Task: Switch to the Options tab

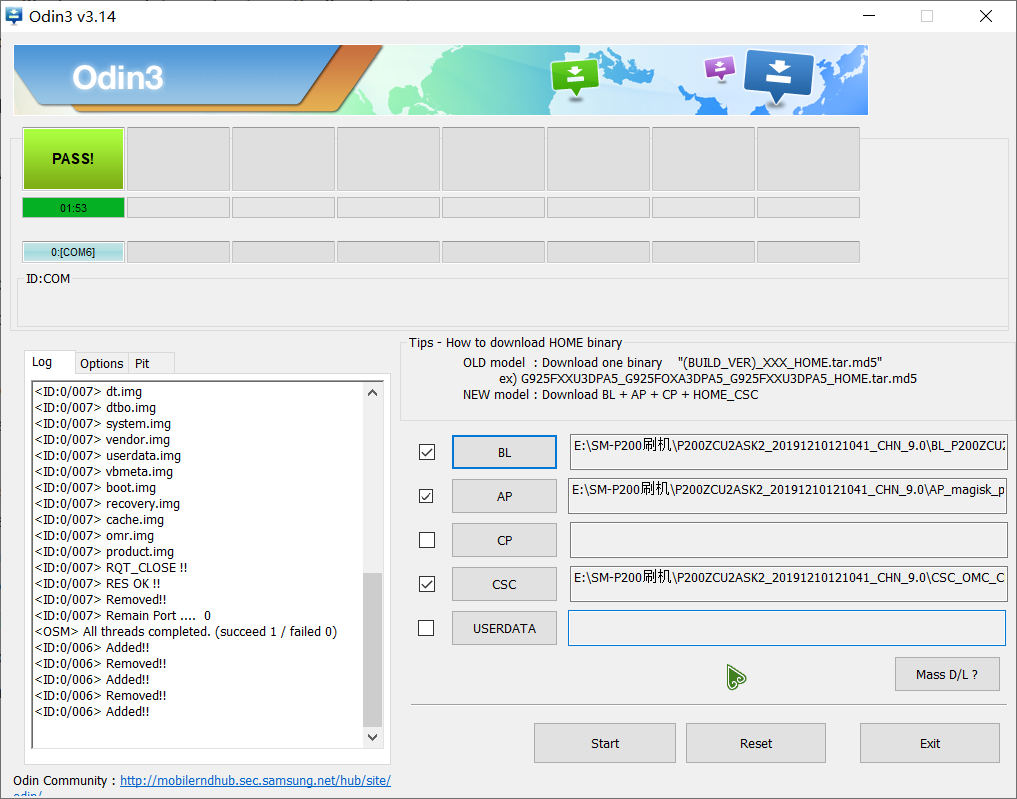Action: (102, 363)
